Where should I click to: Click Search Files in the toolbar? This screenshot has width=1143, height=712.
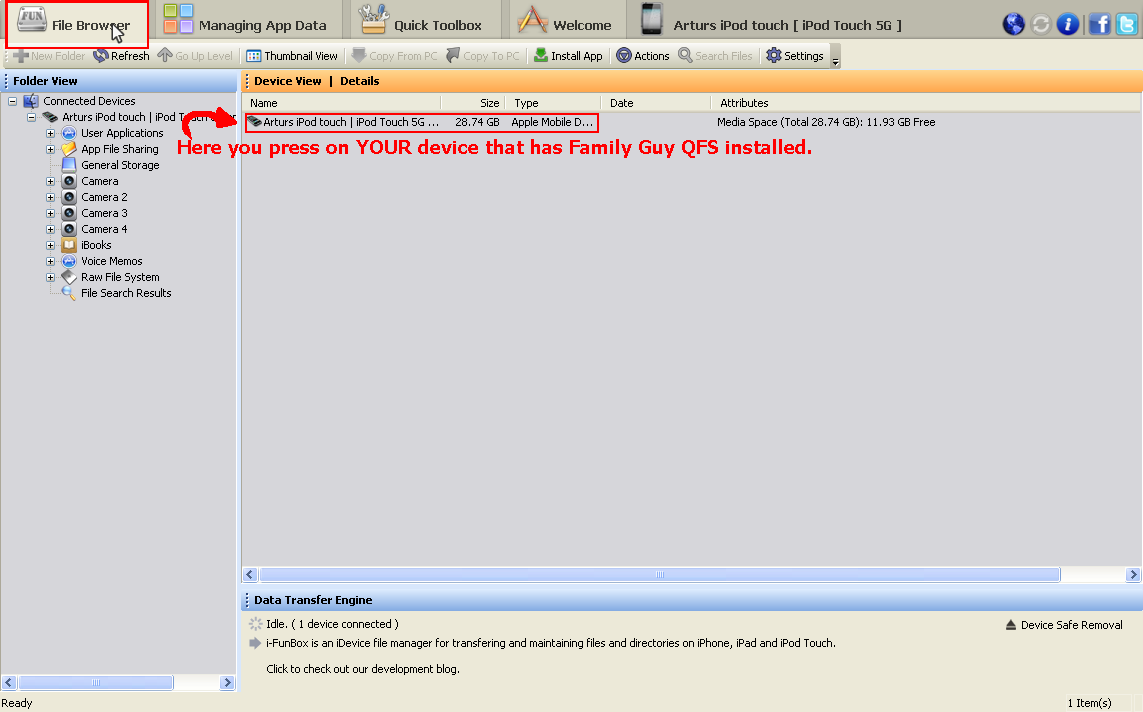coord(715,55)
